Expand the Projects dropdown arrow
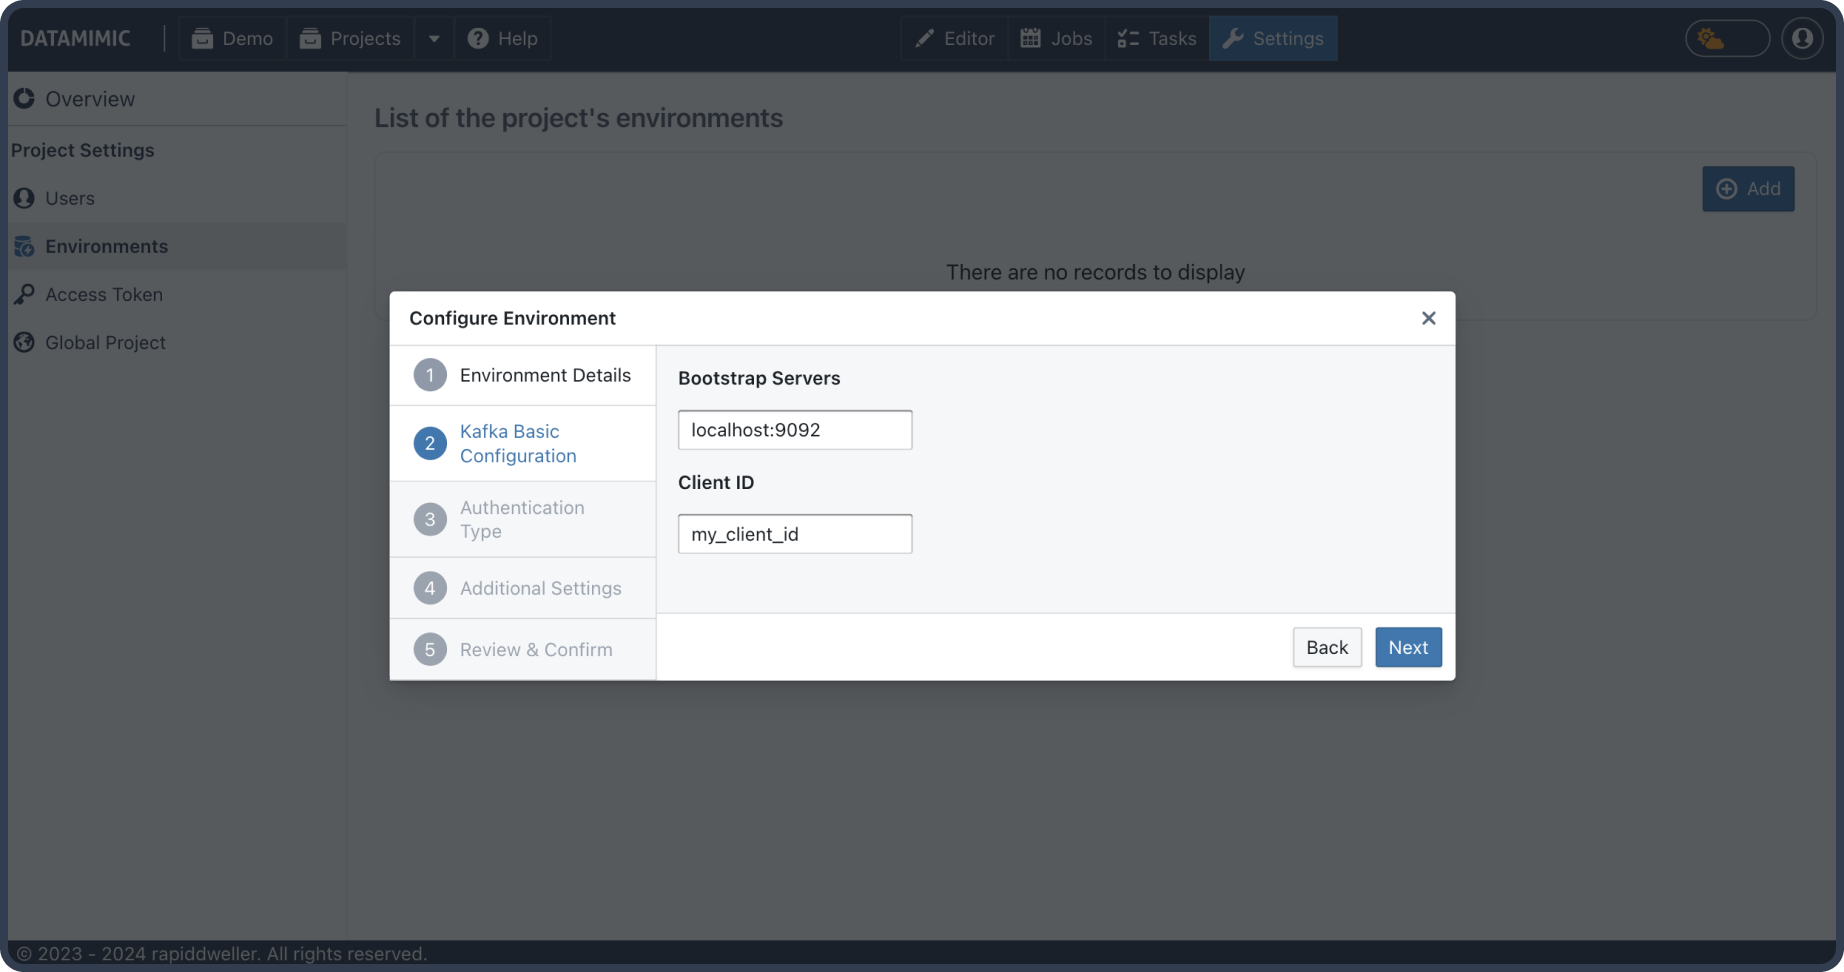Image resolution: width=1844 pixels, height=972 pixels. (434, 39)
